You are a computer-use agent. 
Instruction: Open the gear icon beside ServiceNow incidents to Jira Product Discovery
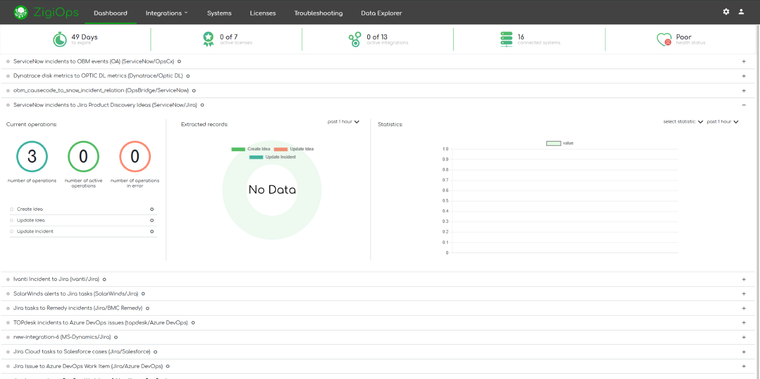pyautogui.click(x=202, y=105)
